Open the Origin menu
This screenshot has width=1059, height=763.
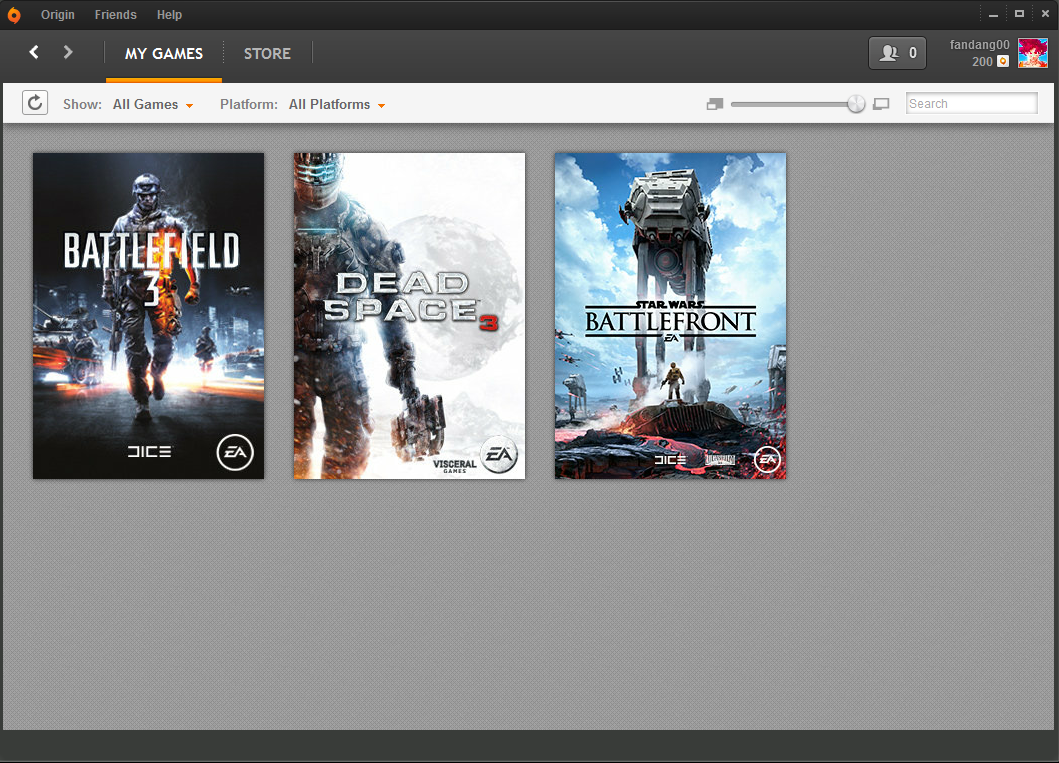57,14
